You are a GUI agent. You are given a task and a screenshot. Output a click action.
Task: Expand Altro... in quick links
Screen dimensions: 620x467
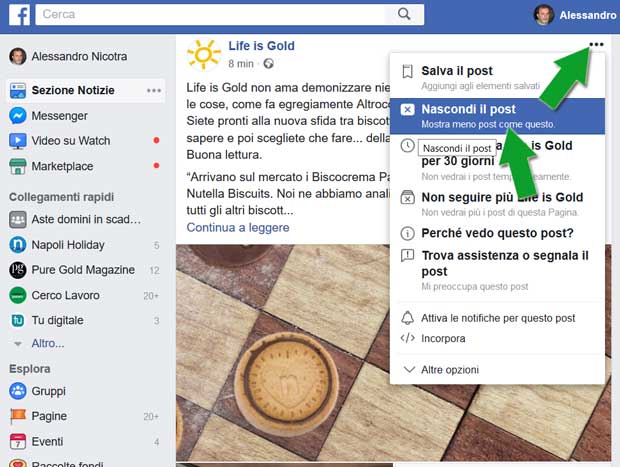tap(47, 343)
